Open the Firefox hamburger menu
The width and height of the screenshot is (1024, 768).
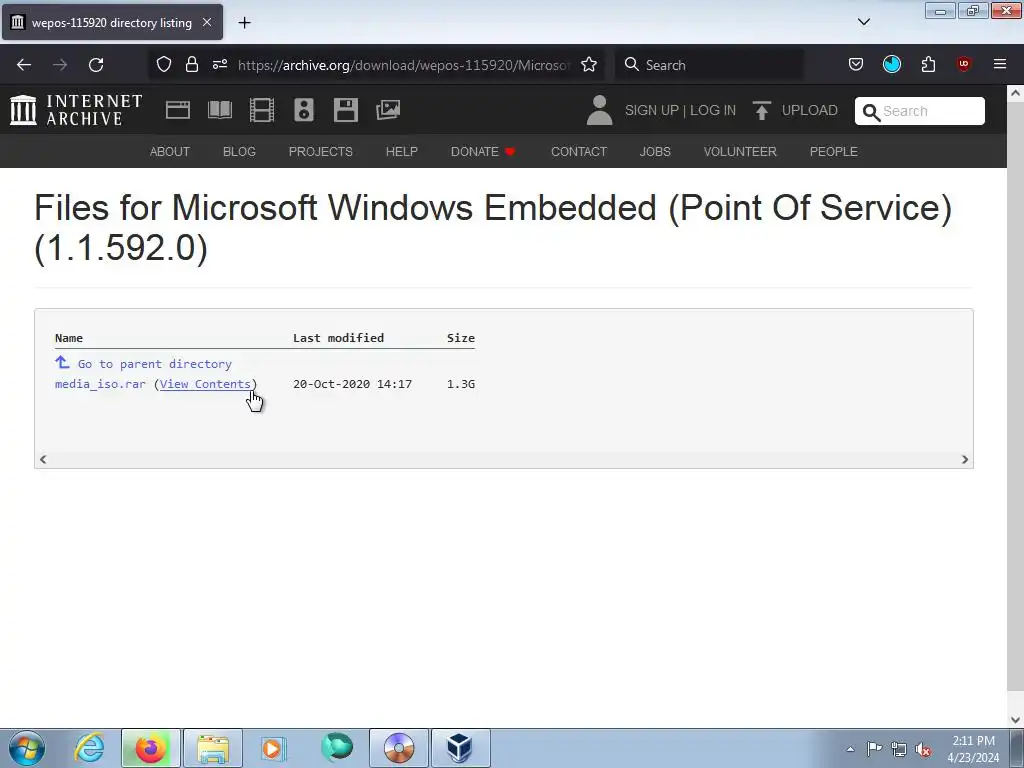(1000, 65)
